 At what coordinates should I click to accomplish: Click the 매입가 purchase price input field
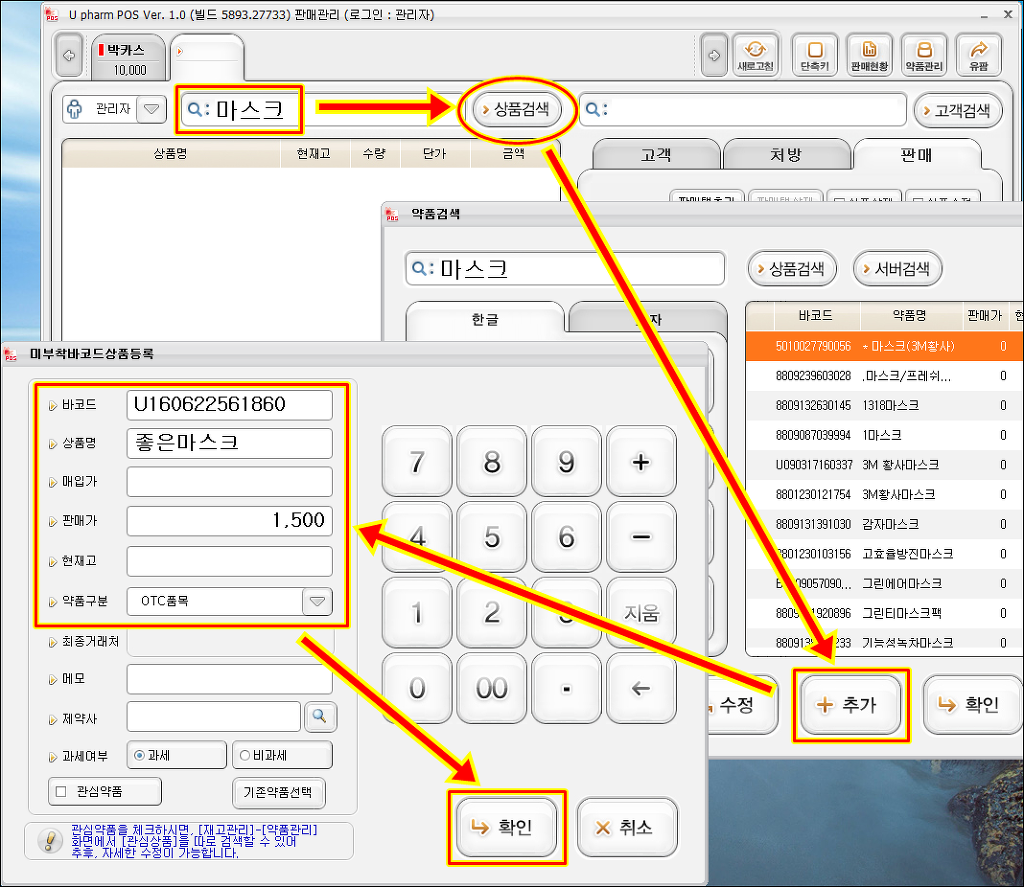coord(229,482)
